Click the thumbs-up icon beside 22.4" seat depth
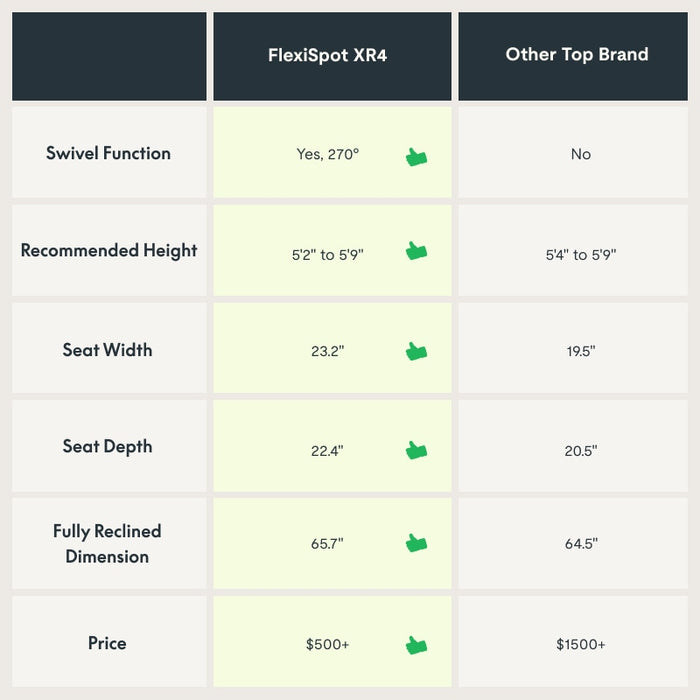The image size is (700, 700). coord(417,450)
